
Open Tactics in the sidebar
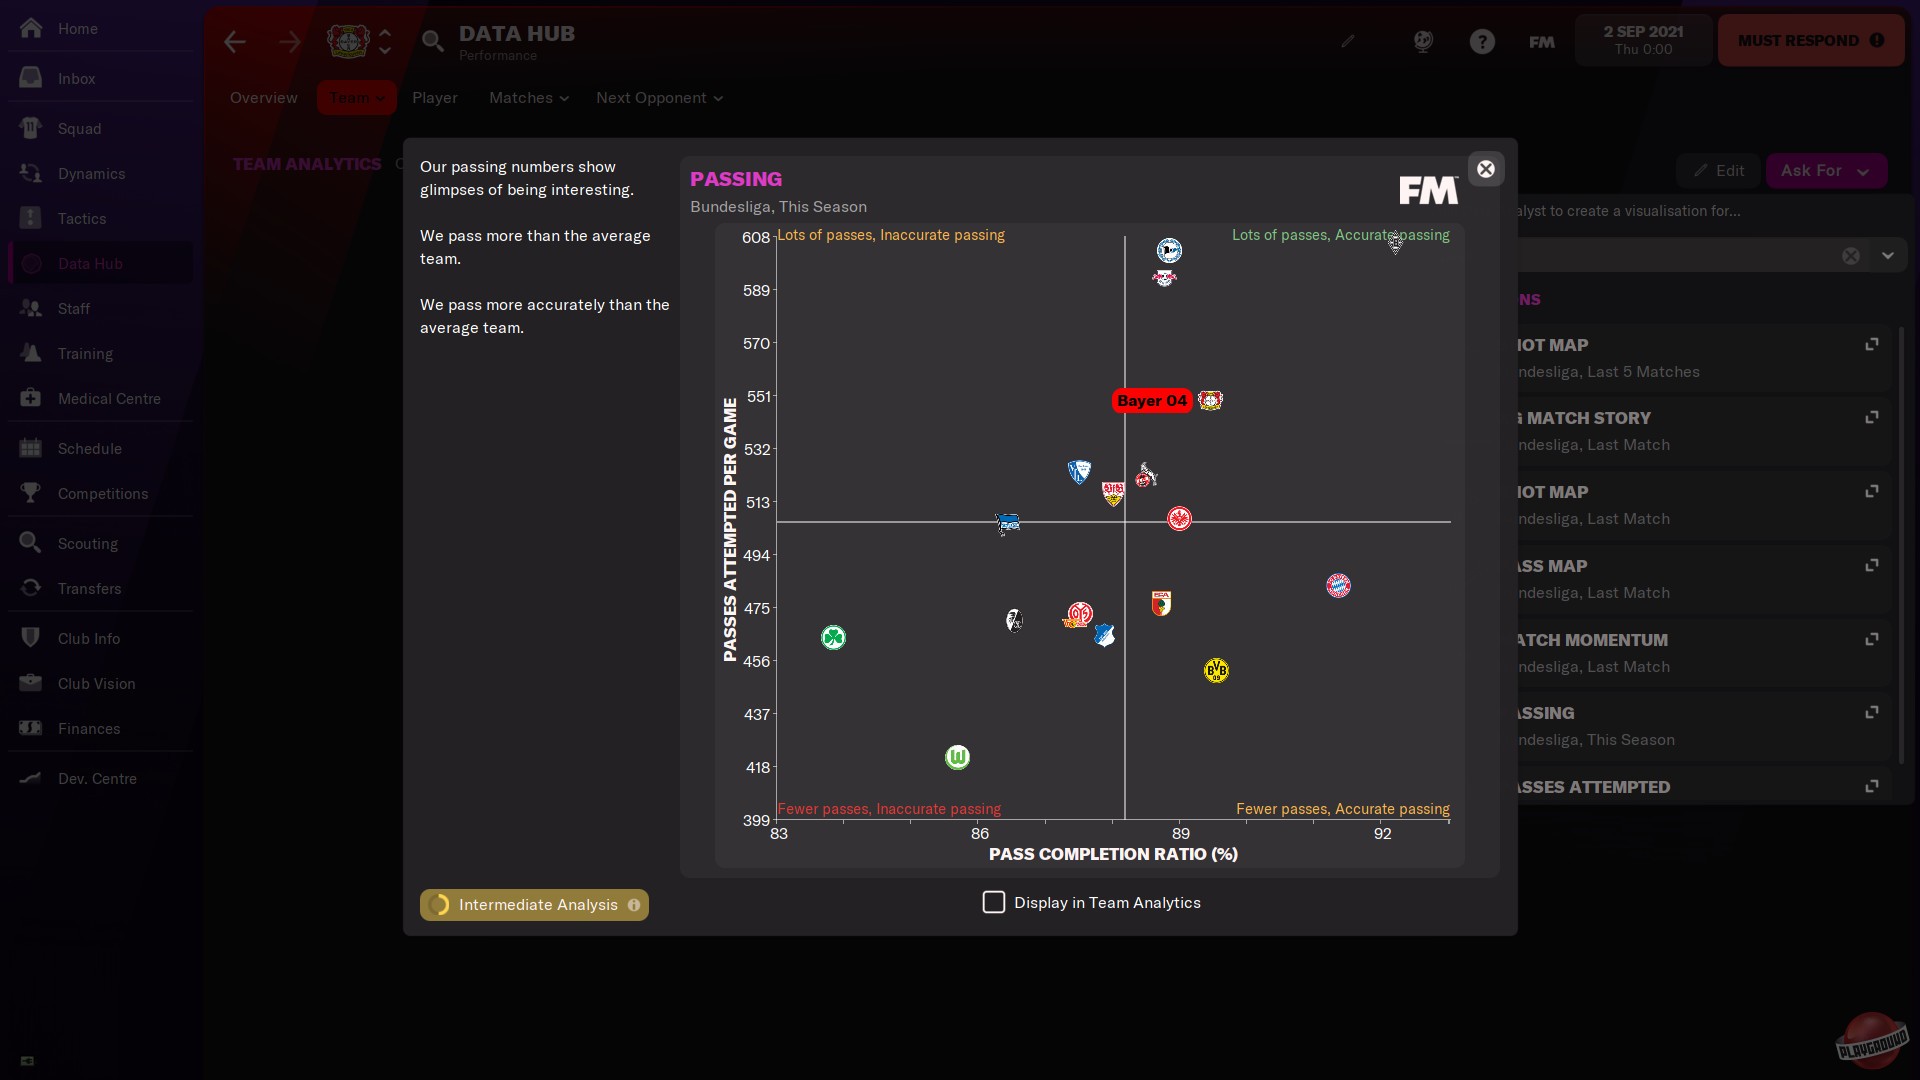82,218
